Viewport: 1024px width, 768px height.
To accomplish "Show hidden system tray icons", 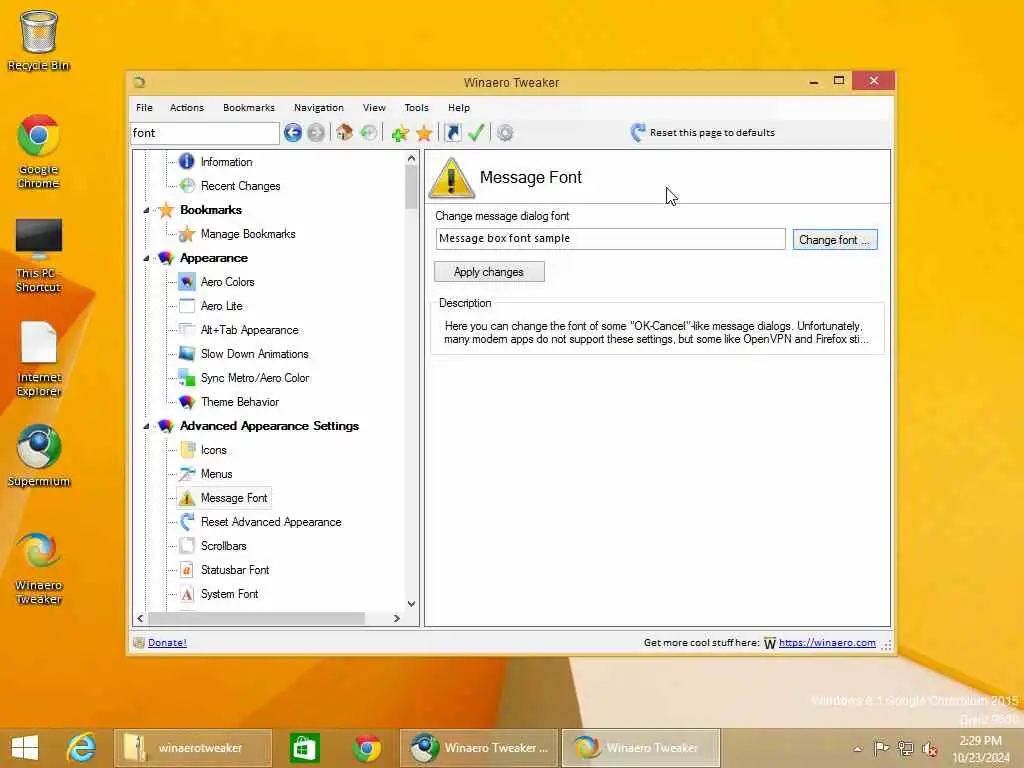I will [857, 748].
